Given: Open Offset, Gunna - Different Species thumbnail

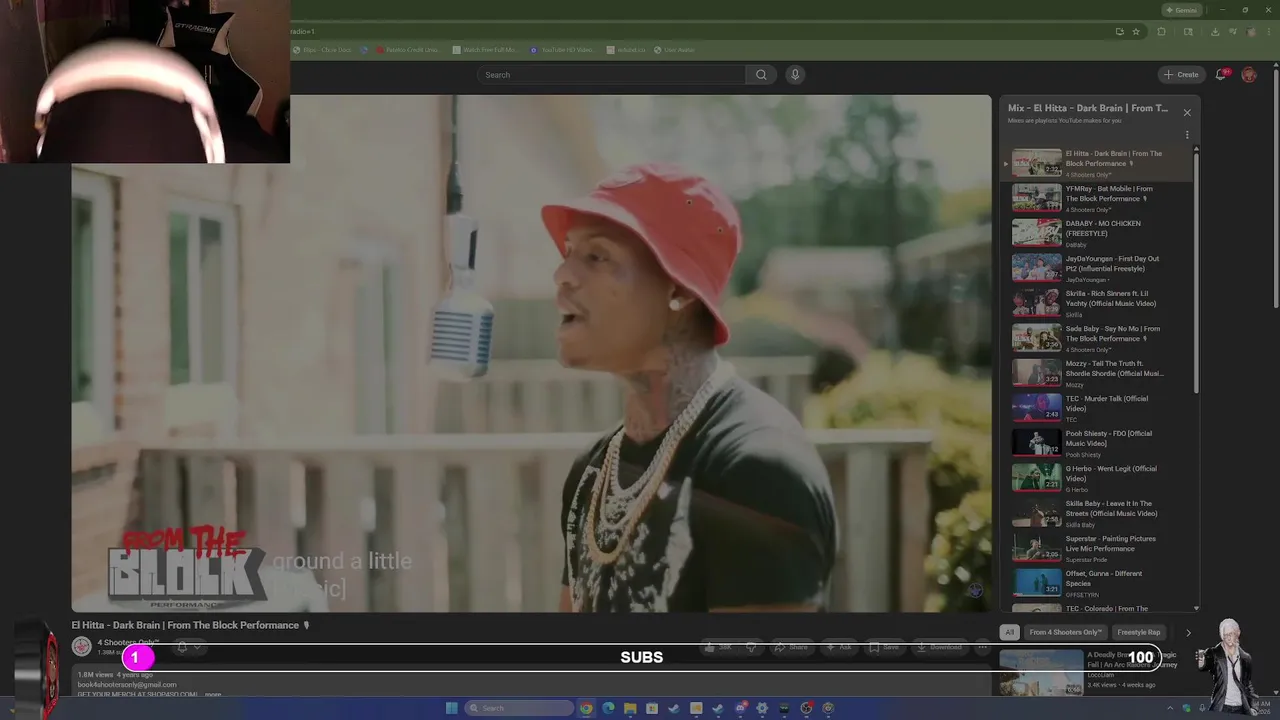Looking at the screenshot, I should click(1037, 582).
